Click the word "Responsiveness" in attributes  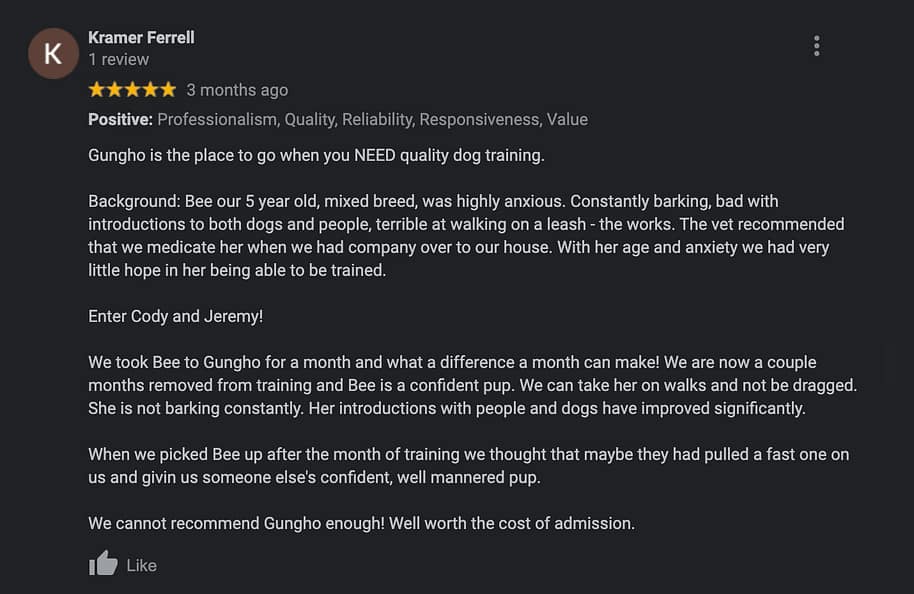[x=478, y=120]
